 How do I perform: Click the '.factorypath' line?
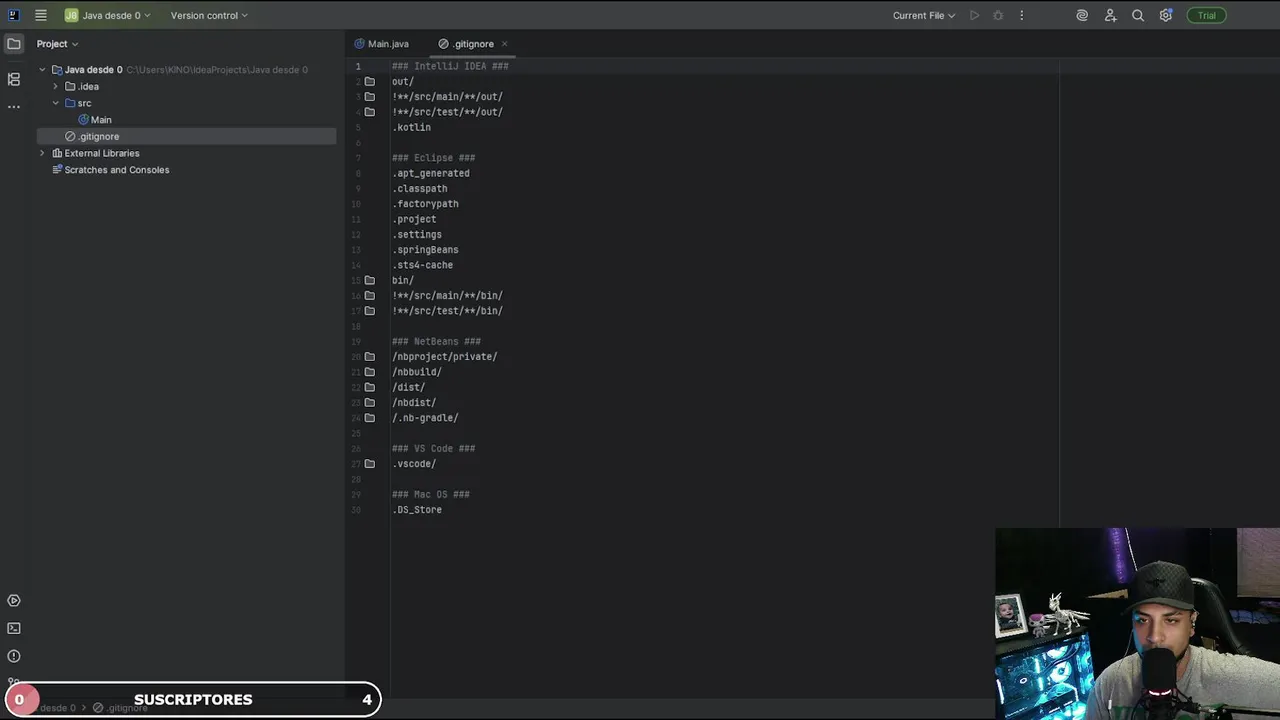pos(425,204)
